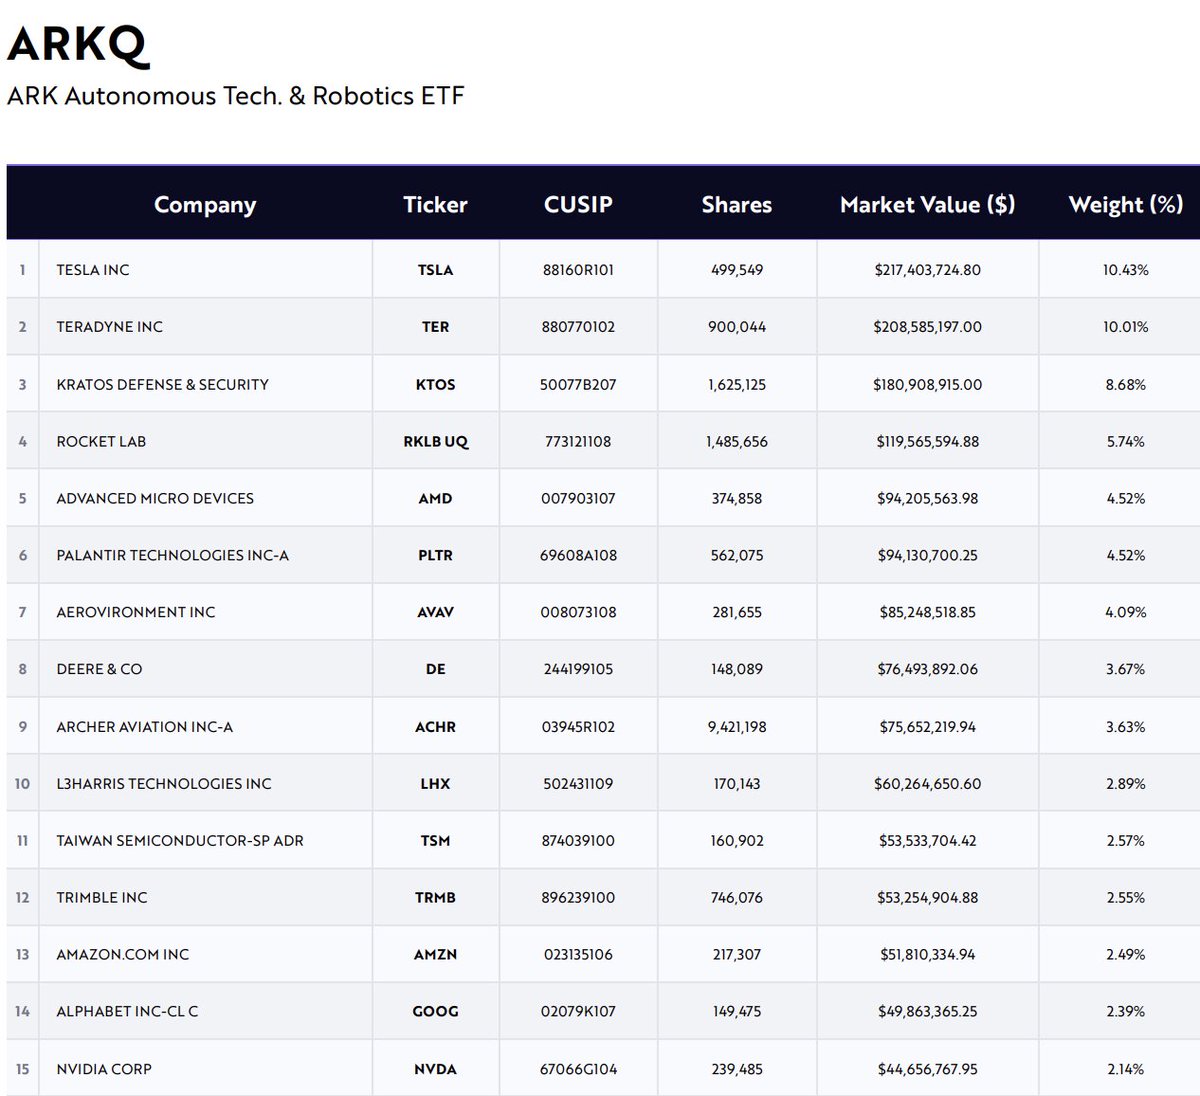1200x1096 pixels.
Task: Click Archer Aviation shares value 9,421,198
Action: click(x=737, y=727)
